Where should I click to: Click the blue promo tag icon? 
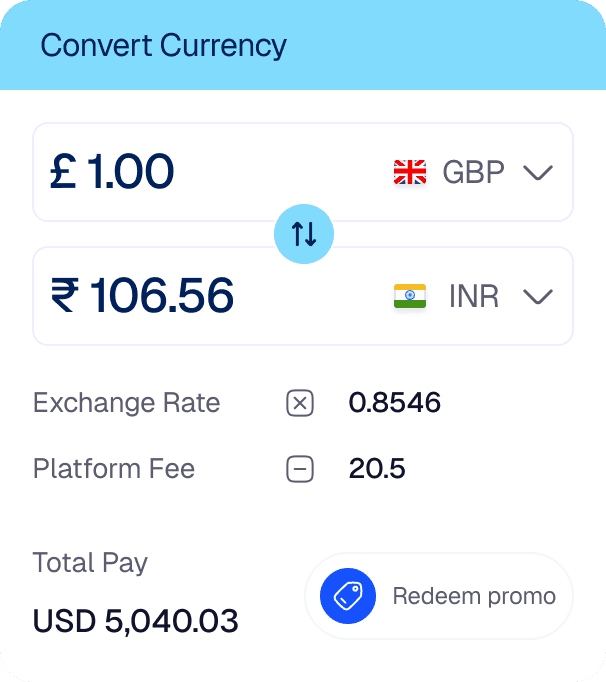pos(347,596)
